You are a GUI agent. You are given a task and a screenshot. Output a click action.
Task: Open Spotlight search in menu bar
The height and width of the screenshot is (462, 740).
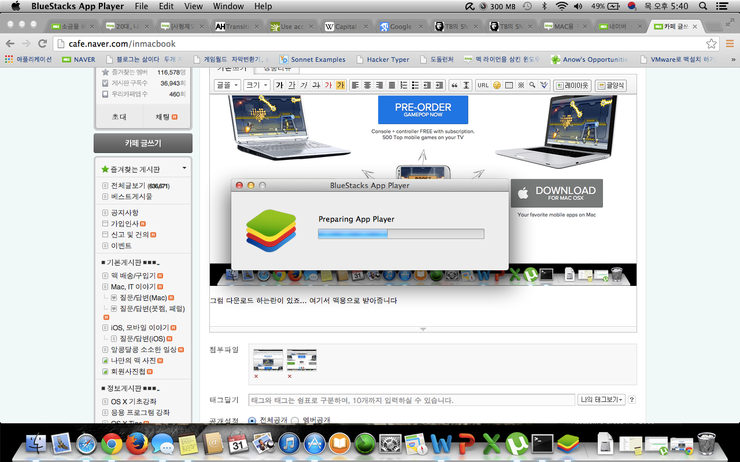[x=703, y=6]
